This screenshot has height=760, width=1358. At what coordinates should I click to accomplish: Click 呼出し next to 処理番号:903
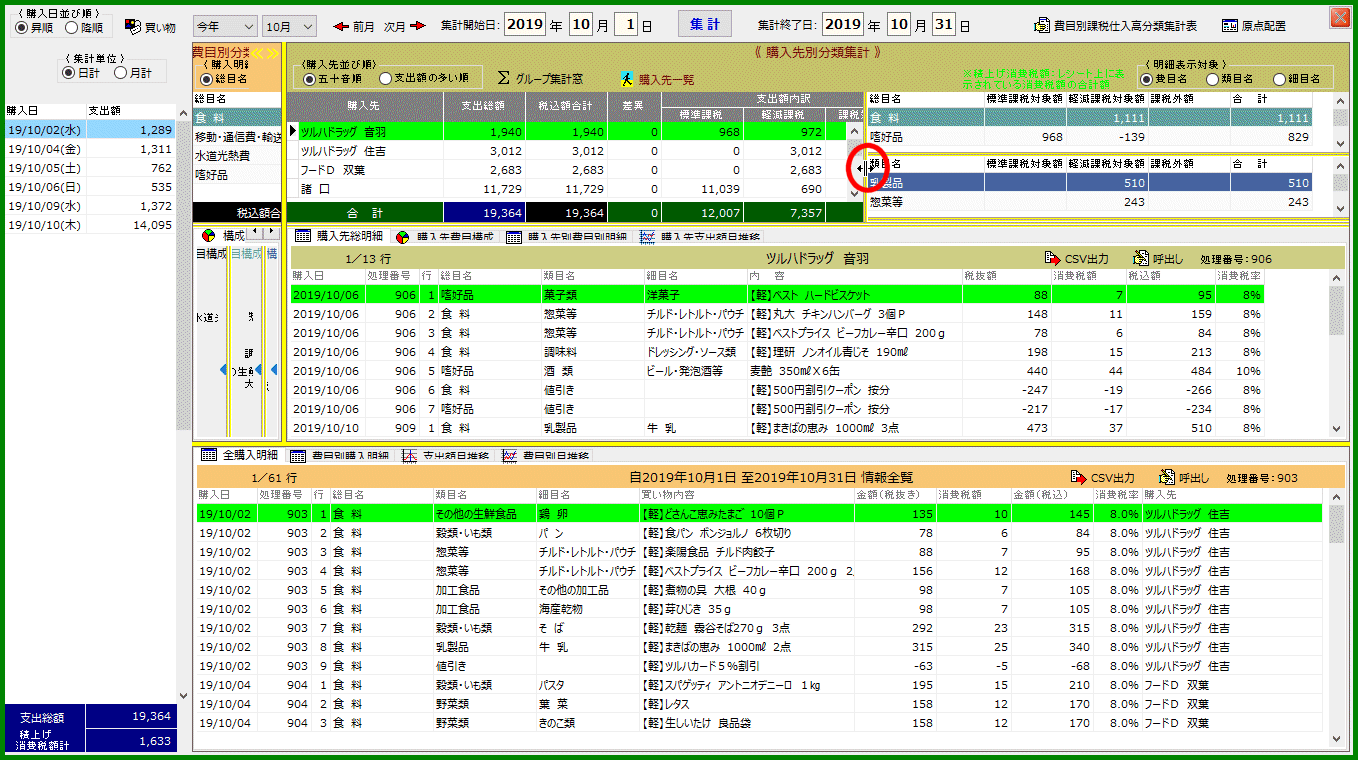click(1183, 478)
